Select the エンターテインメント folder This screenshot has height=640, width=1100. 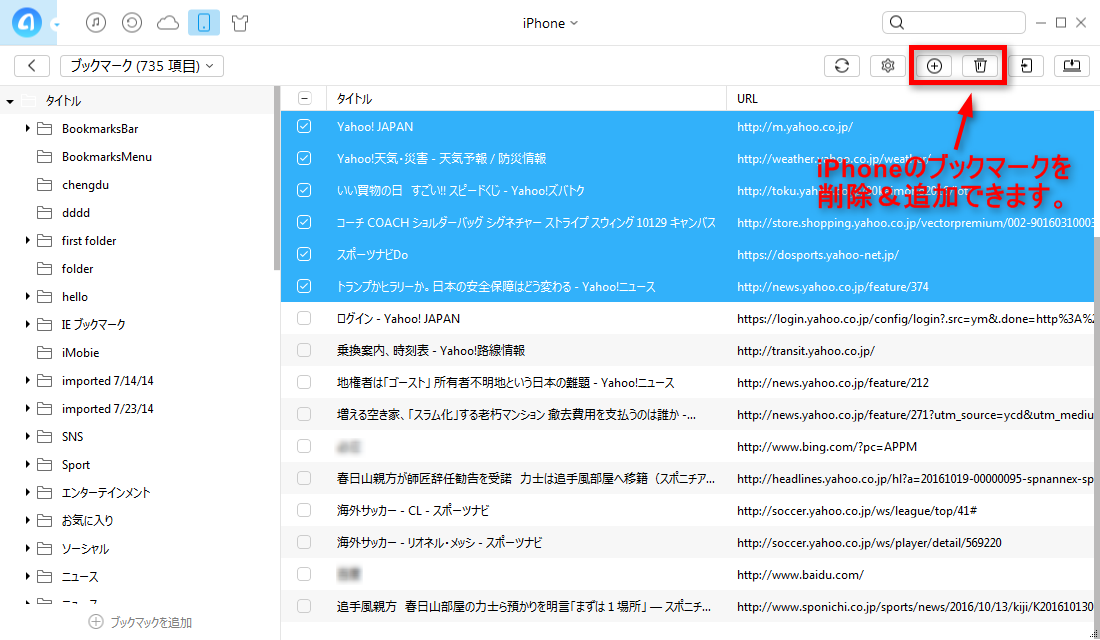click(106, 493)
